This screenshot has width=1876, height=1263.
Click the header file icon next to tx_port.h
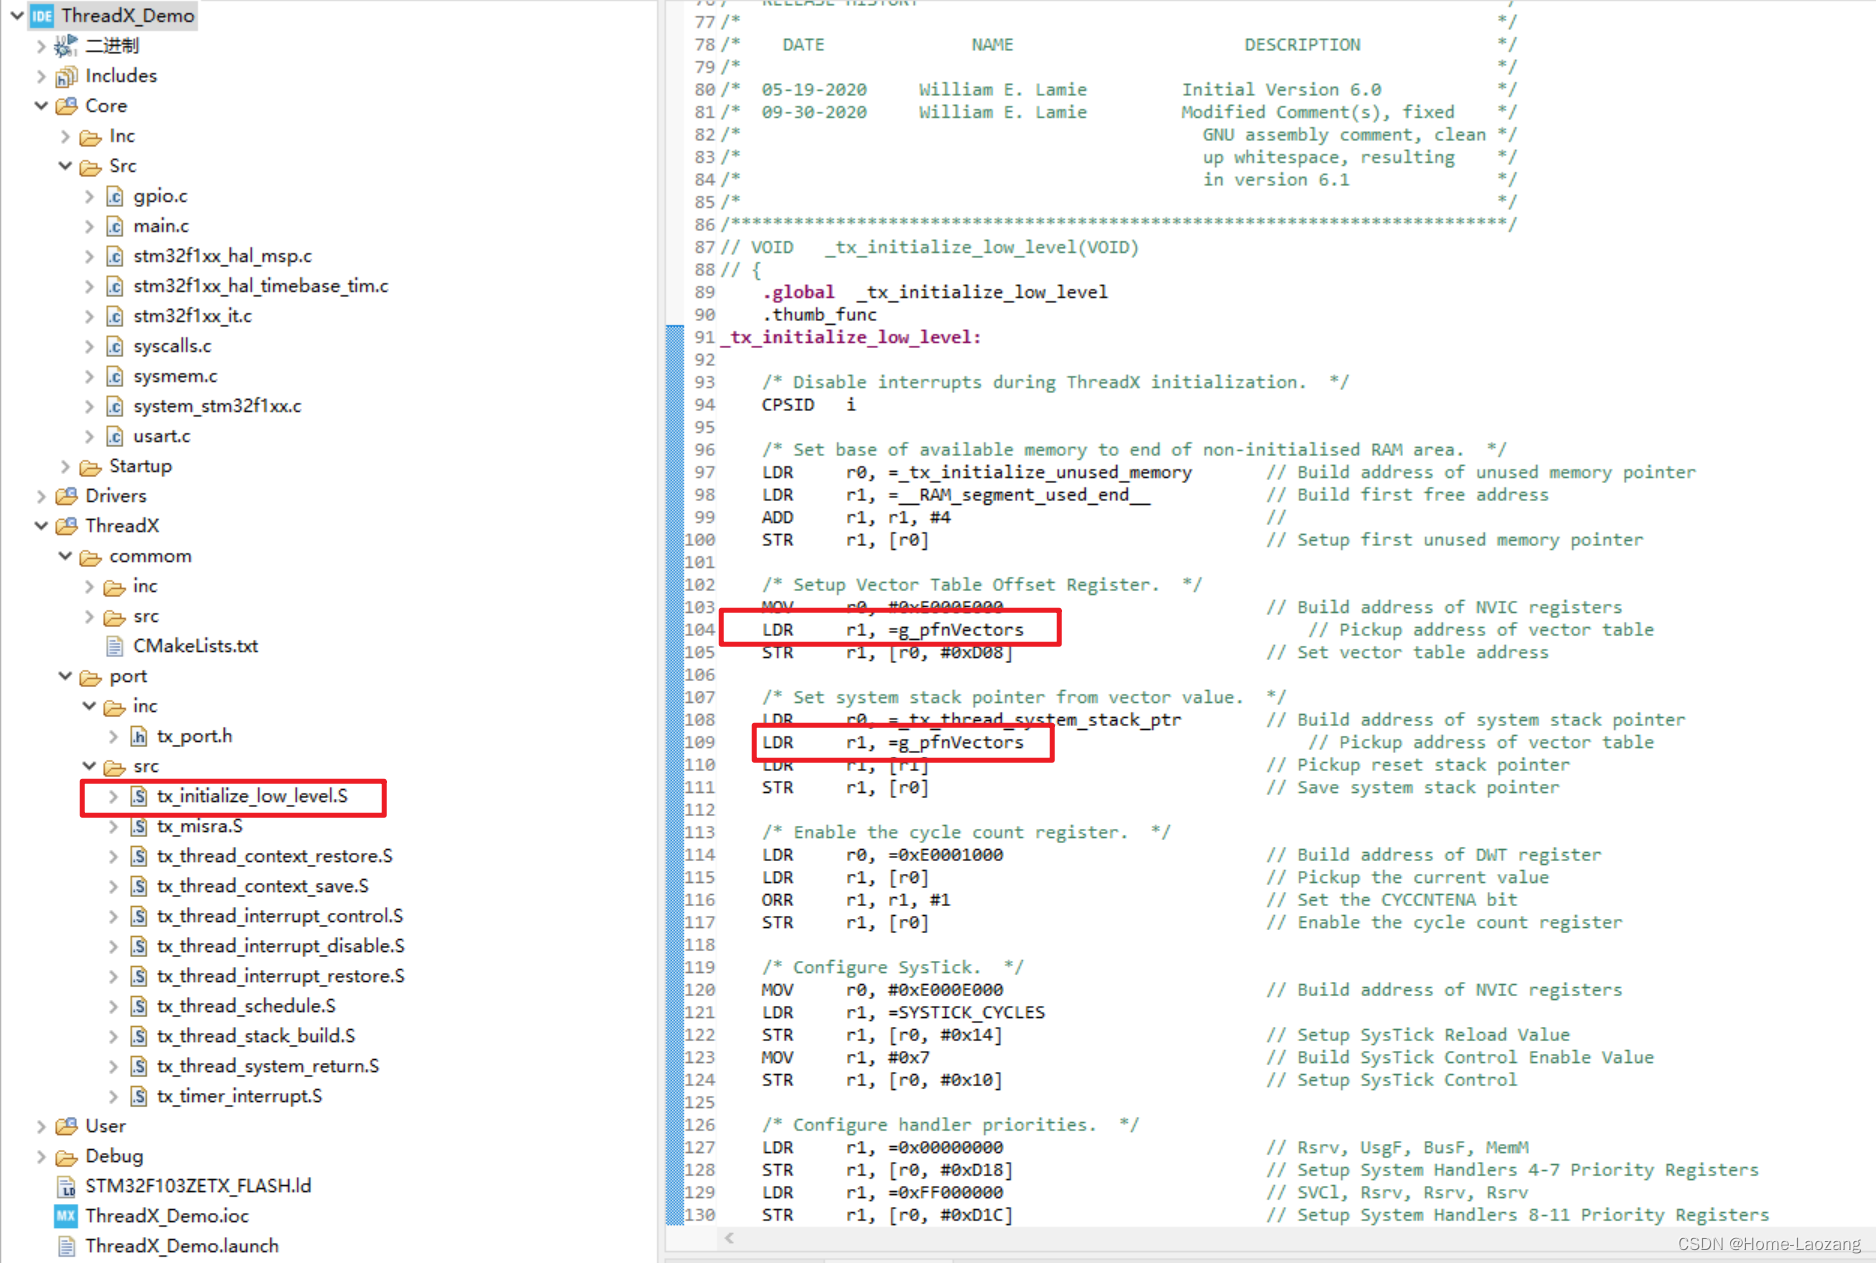pos(137,736)
